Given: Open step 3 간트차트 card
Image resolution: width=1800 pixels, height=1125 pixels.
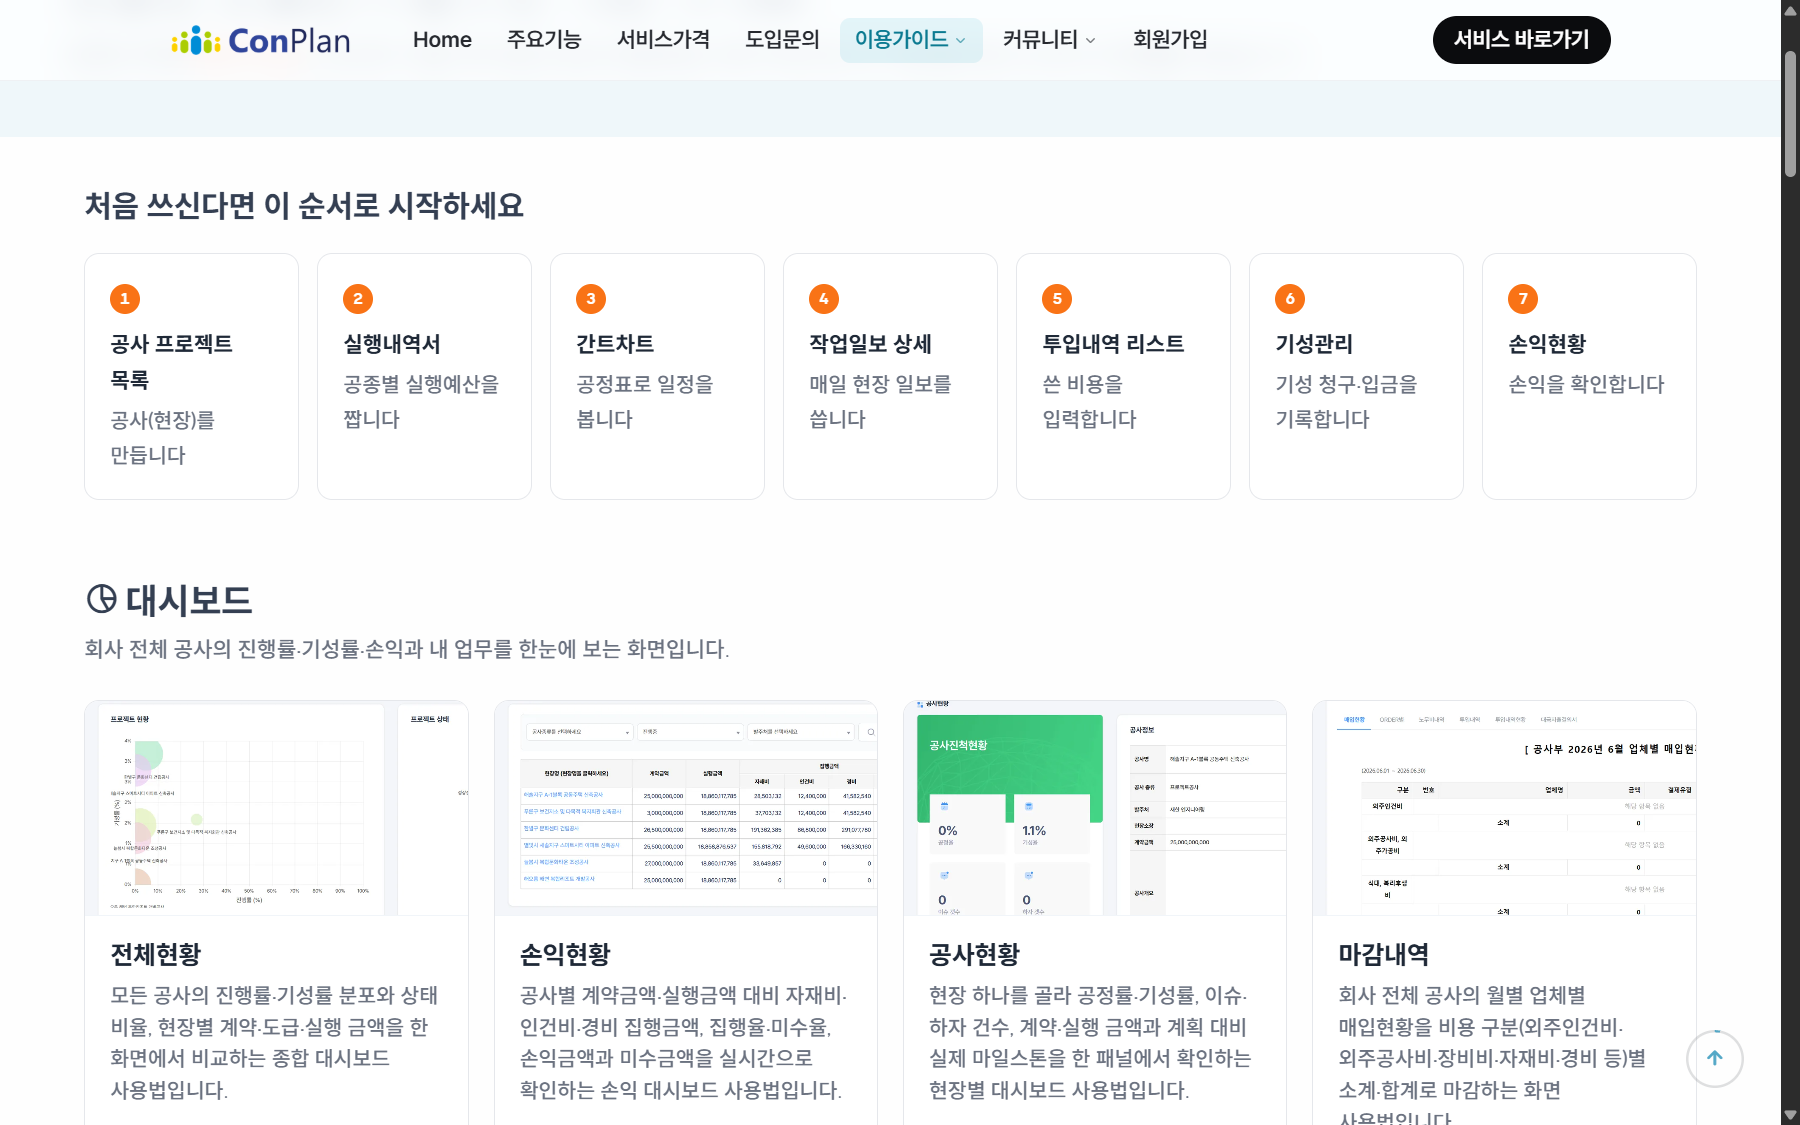Looking at the screenshot, I should [657, 376].
